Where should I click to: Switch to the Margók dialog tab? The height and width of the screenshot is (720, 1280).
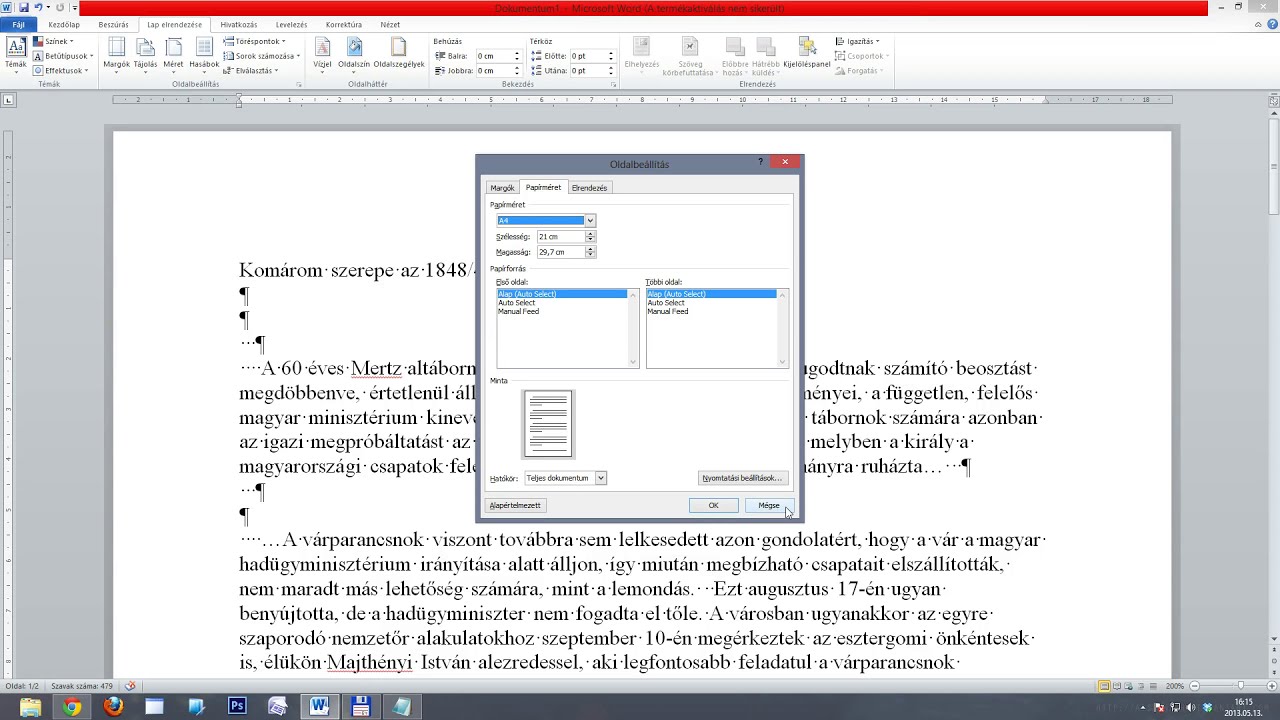click(502, 188)
